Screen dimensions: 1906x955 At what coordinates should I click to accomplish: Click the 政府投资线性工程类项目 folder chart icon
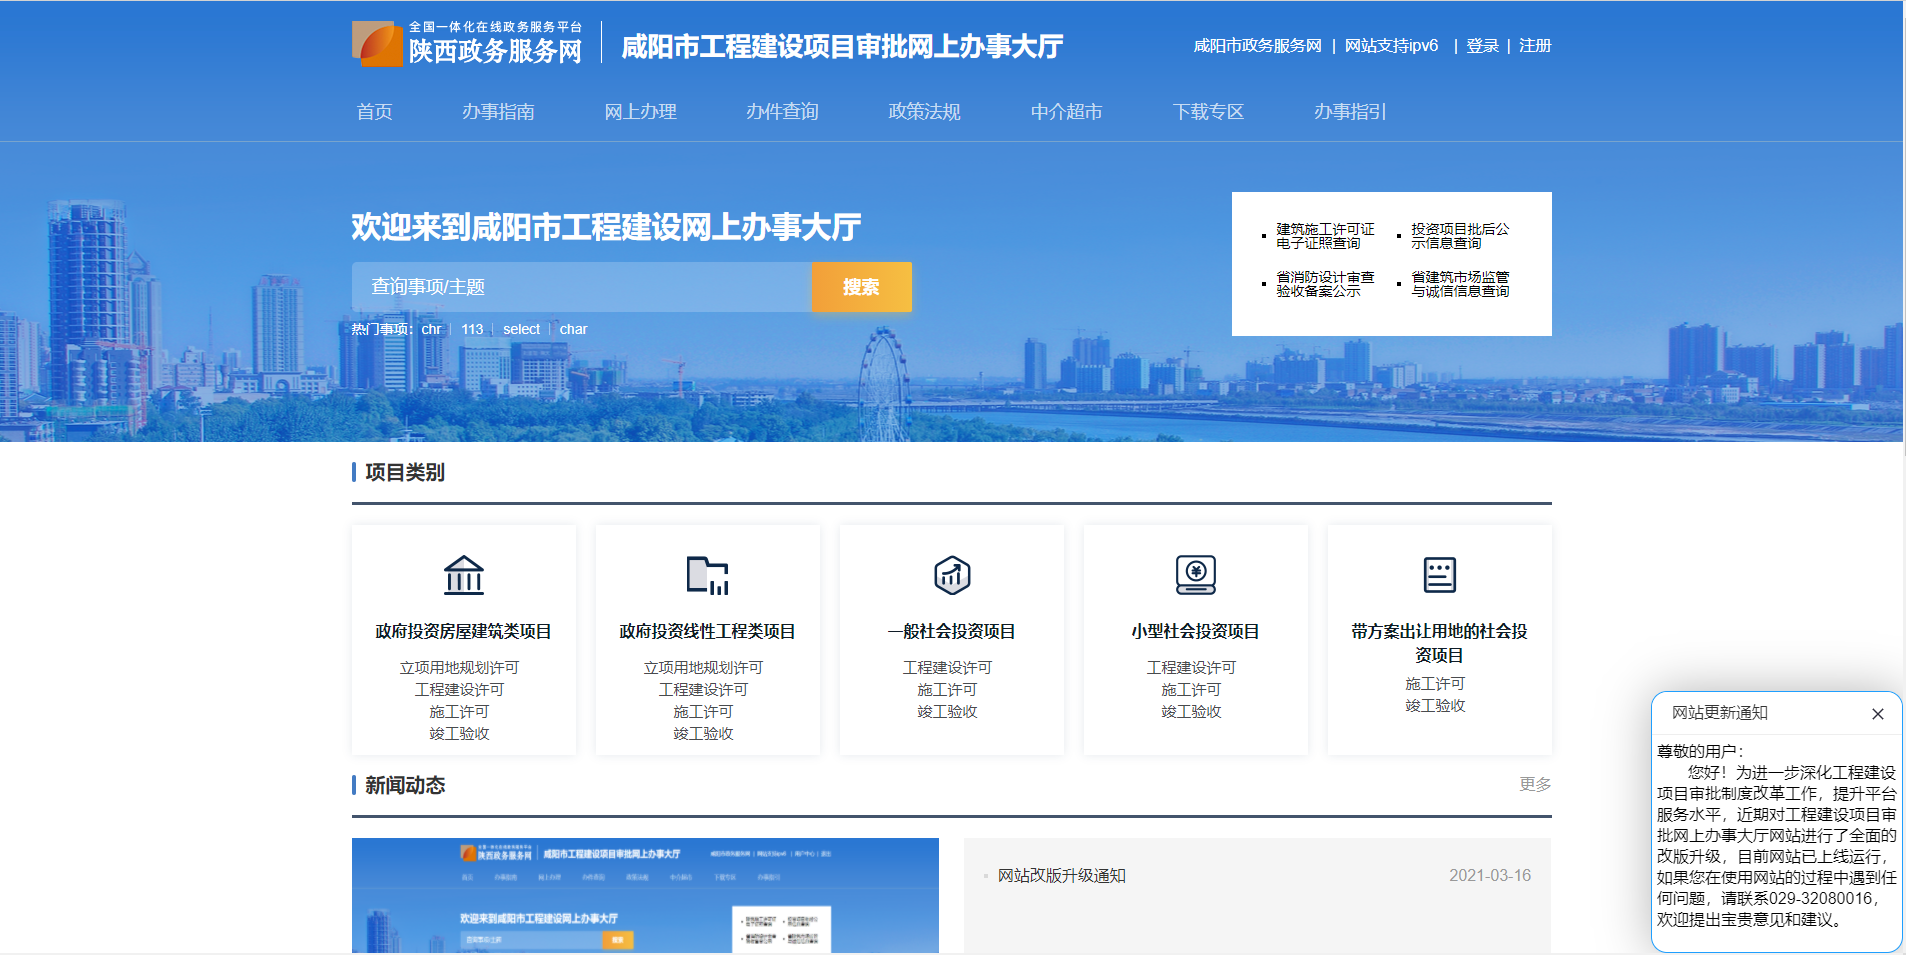[x=707, y=575]
